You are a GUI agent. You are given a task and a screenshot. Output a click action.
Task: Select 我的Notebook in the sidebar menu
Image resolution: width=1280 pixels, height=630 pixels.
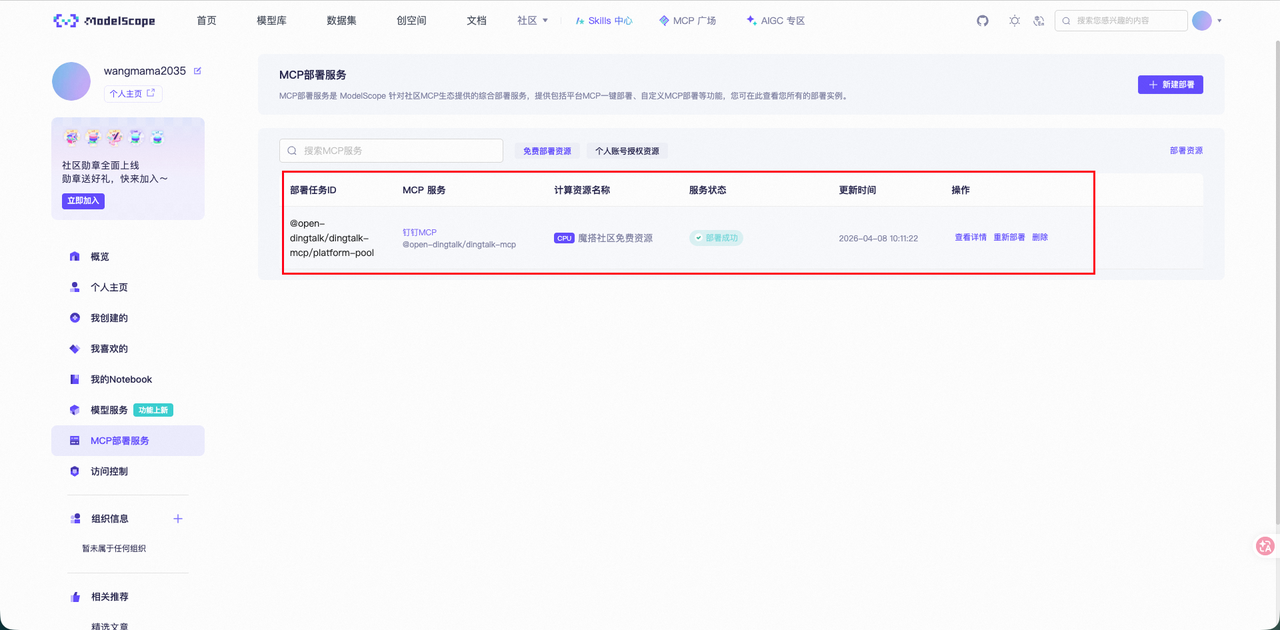point(128,379)
